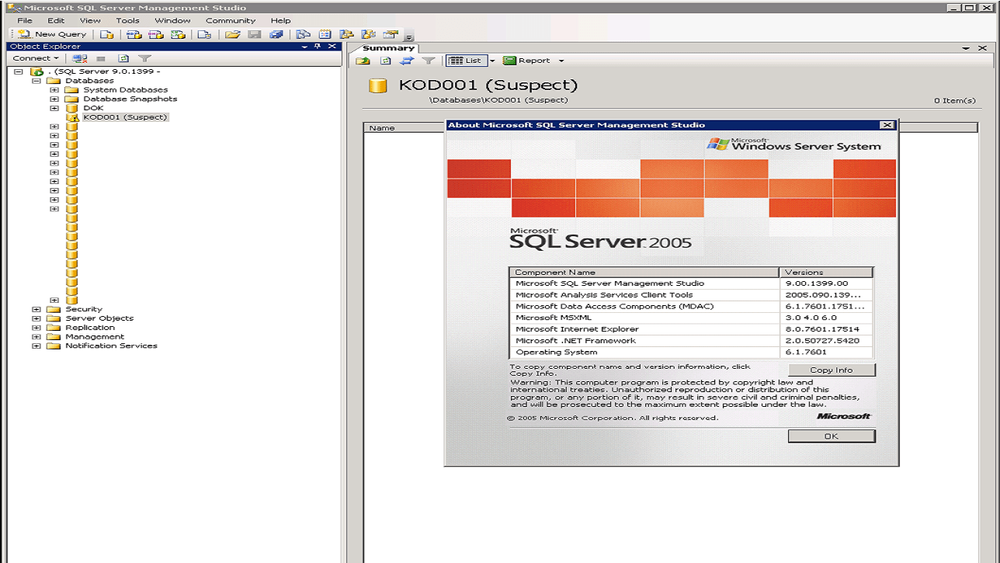
Task: Click the Copy Info button
Action: point(831,370)
